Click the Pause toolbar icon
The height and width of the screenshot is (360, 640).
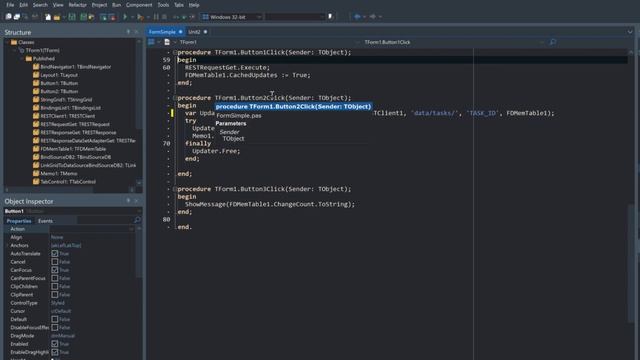(x=156, y=17)
